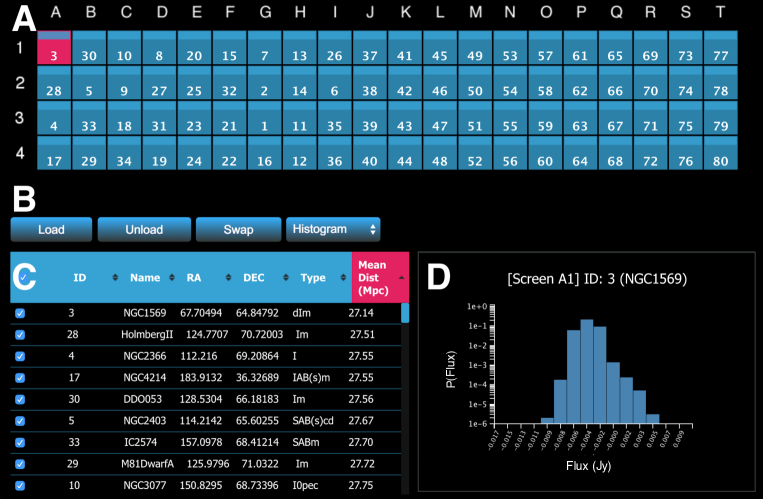
Task: Select screen tile numbered 10
Action: (x=124, y=48)
